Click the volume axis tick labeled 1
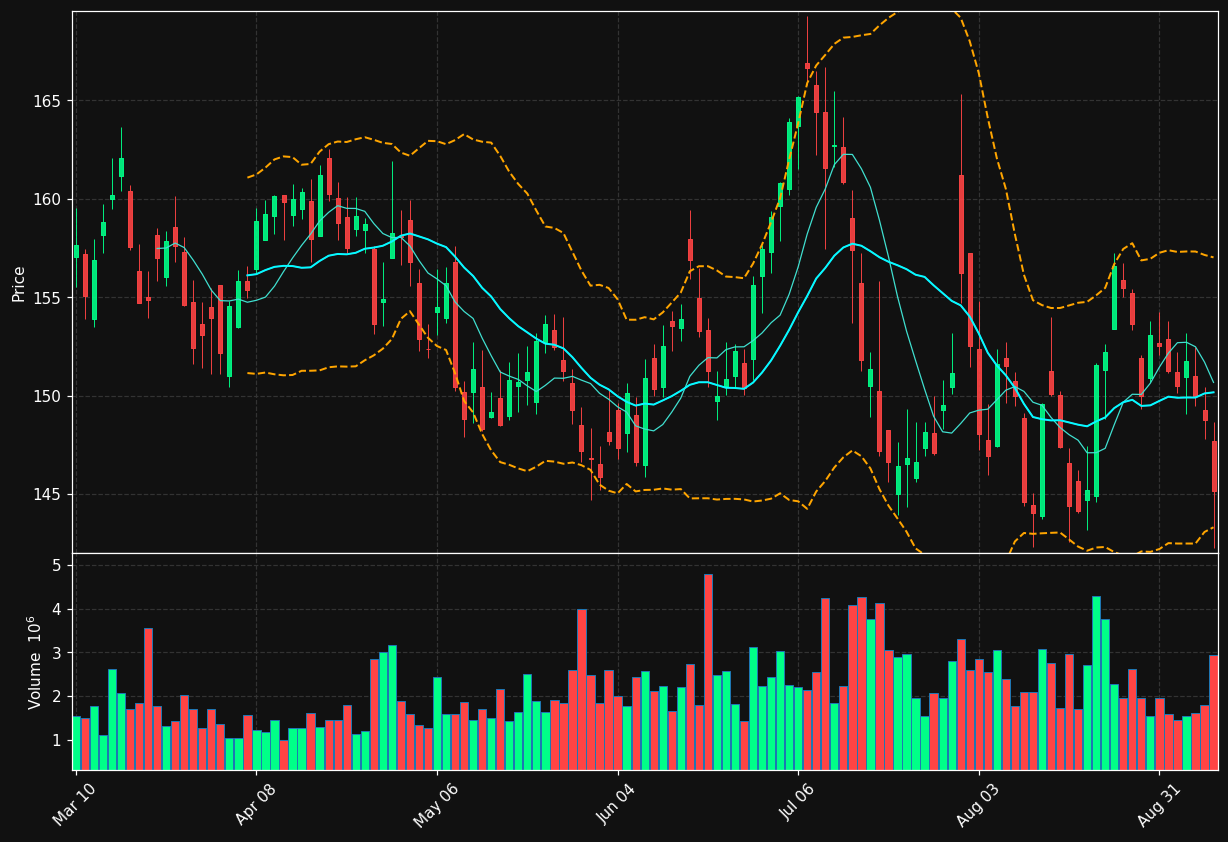 pyautogui.click(x=57, y=740)
